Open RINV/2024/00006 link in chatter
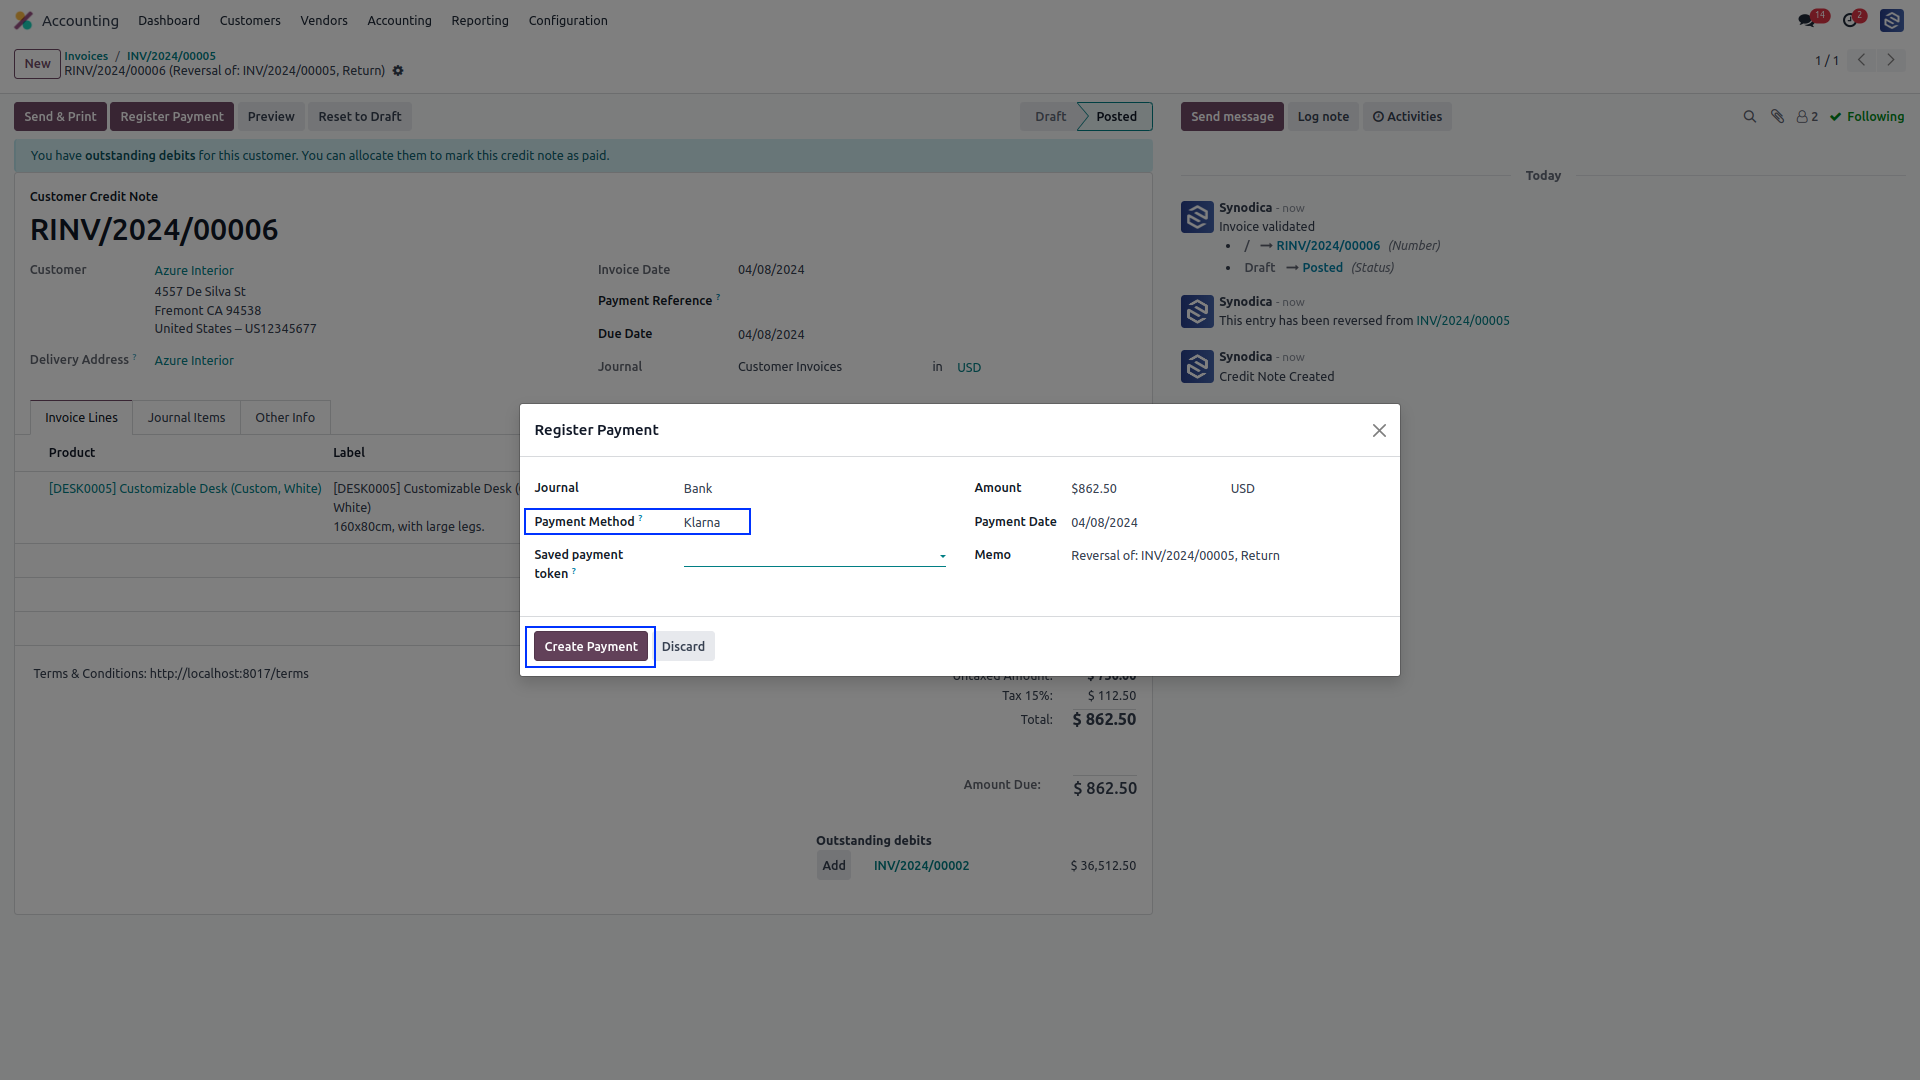 (x=1328, y=246)
